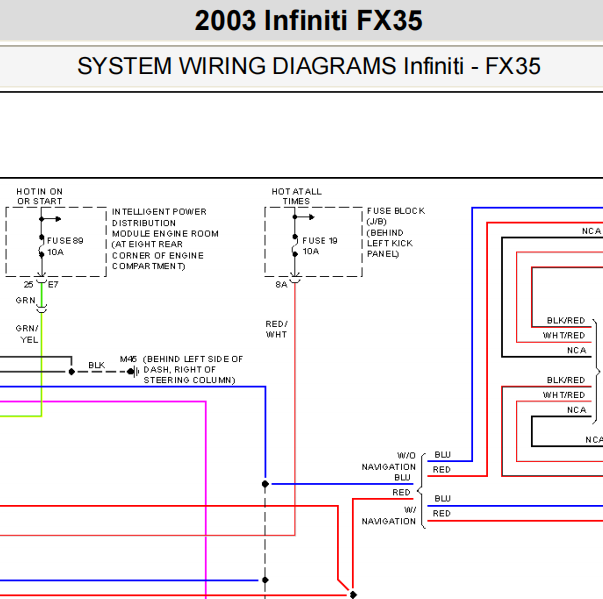Click the "RED/WHT" wire color label
The height and width of the screenshot is (599, 603).
(277, 329)
